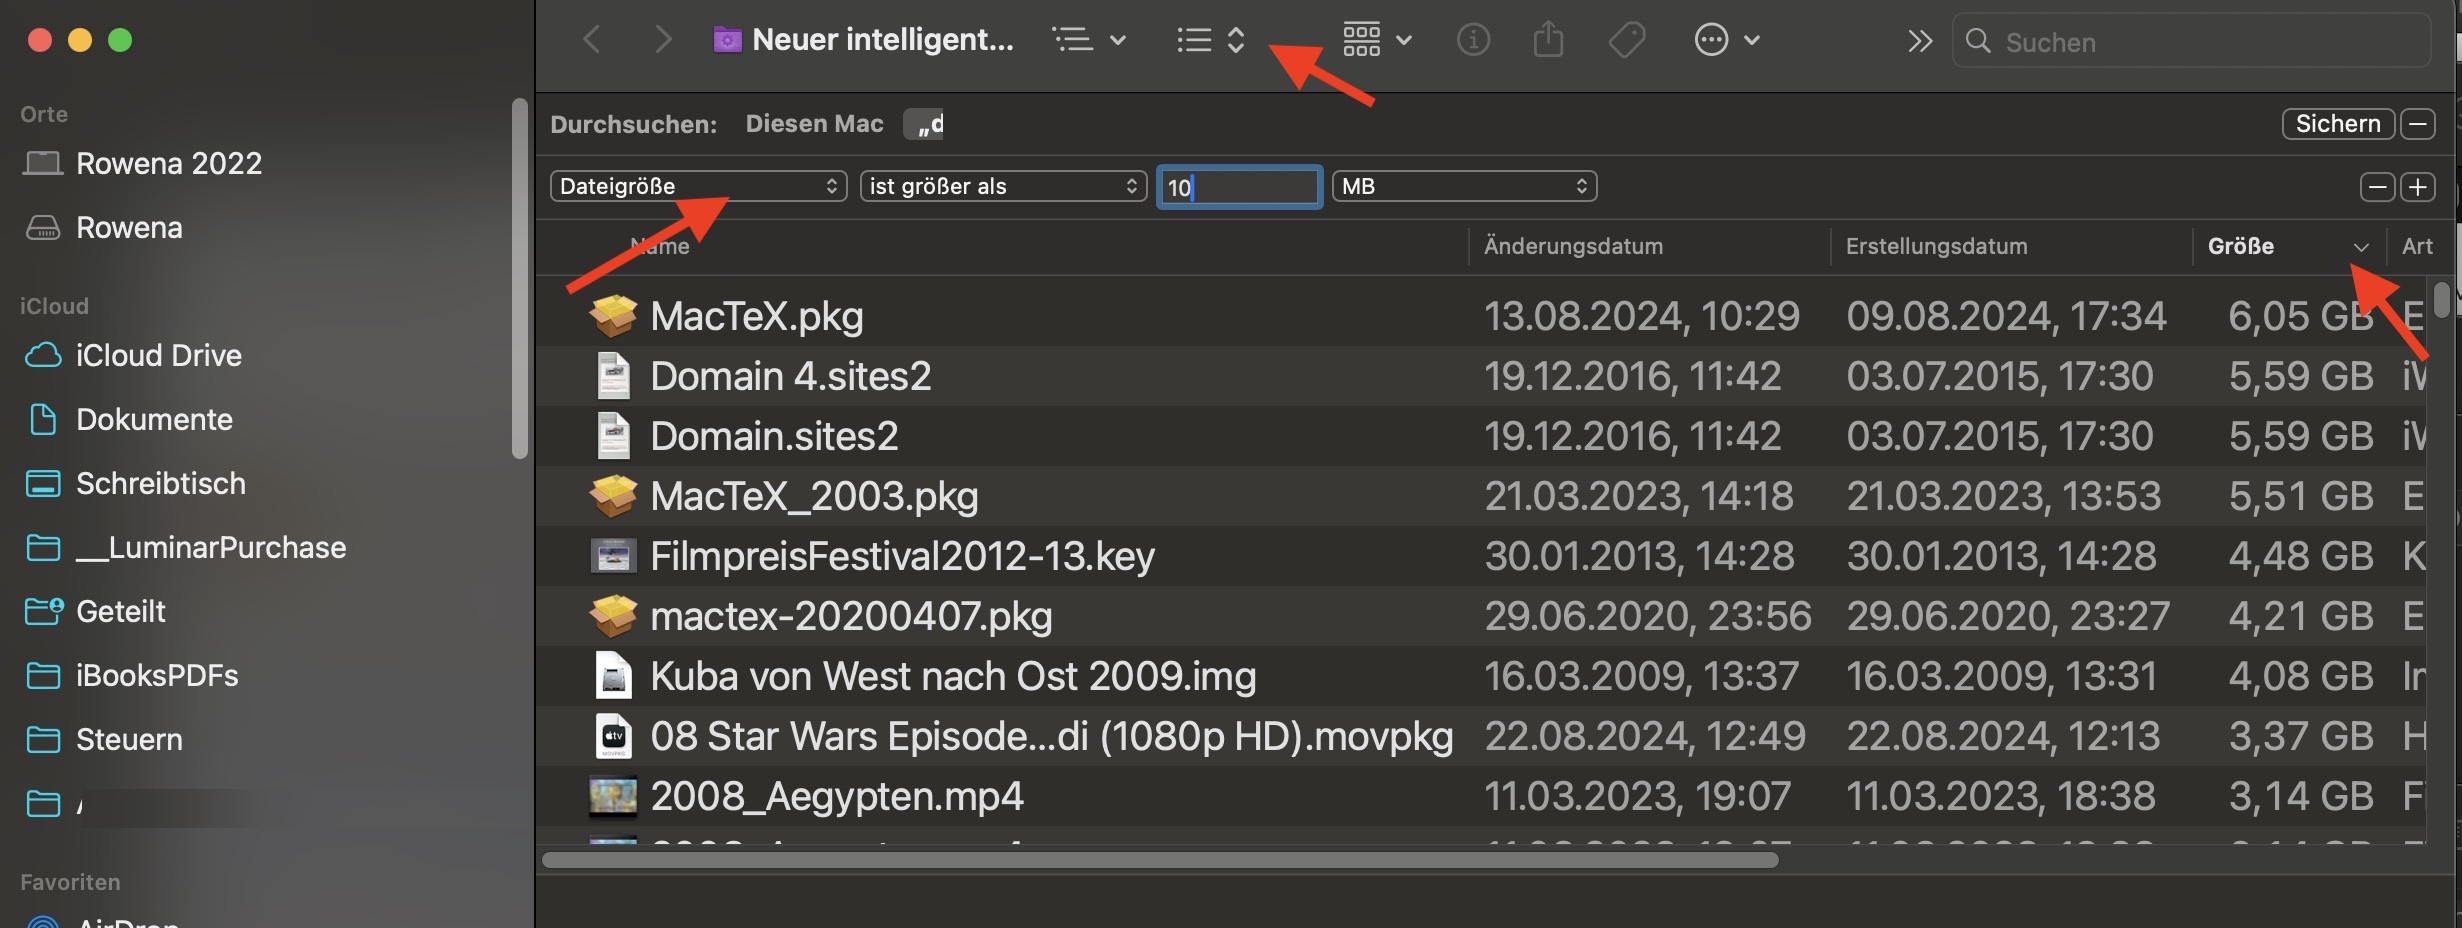Image resolution: width=2462 pixels, height=928 pixels.
Task: Add a search criterion with plus button
Action: 2418,187
